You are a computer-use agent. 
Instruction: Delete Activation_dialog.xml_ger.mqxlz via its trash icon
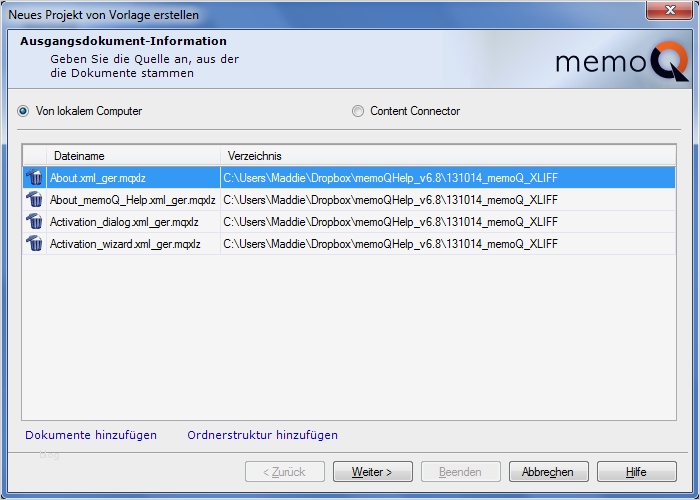click(34, 221)
